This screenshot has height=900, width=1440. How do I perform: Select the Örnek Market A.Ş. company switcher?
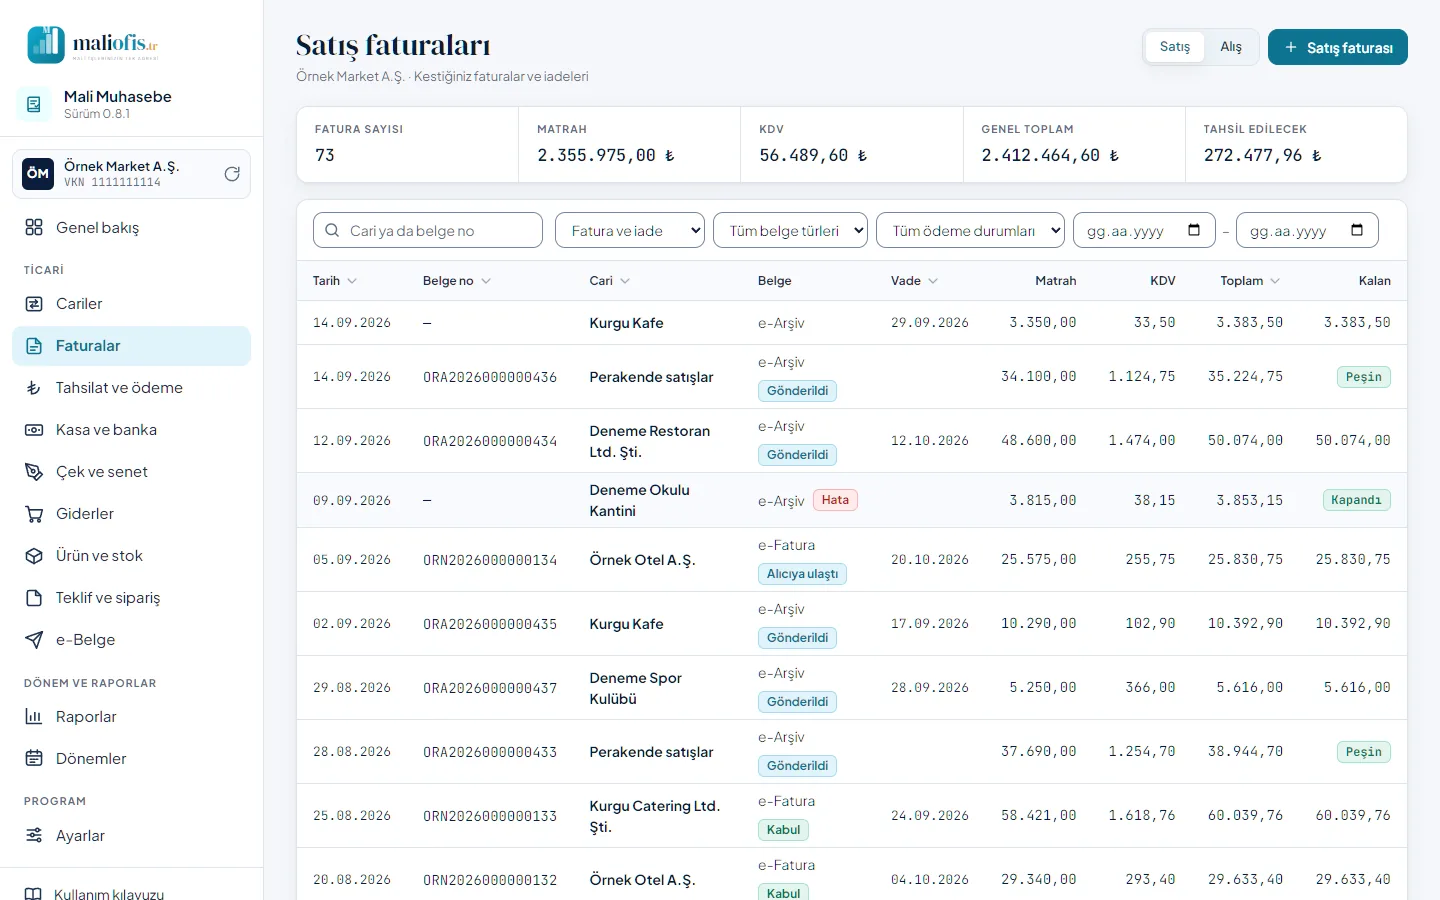click(131, 174)
